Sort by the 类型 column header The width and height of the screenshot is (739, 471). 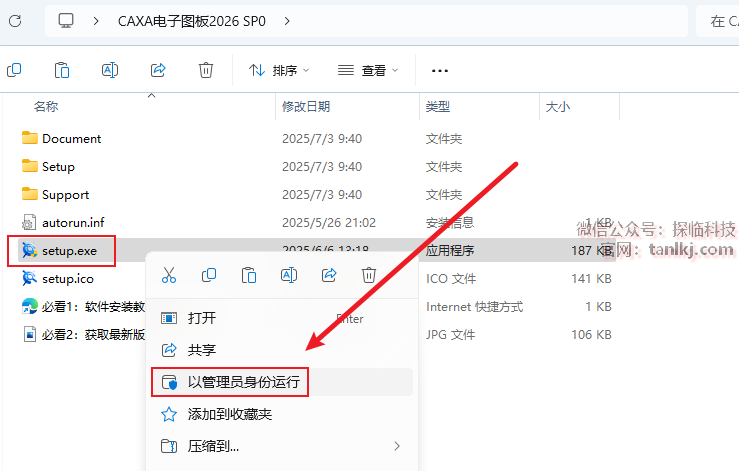click(x=438, y=107)
